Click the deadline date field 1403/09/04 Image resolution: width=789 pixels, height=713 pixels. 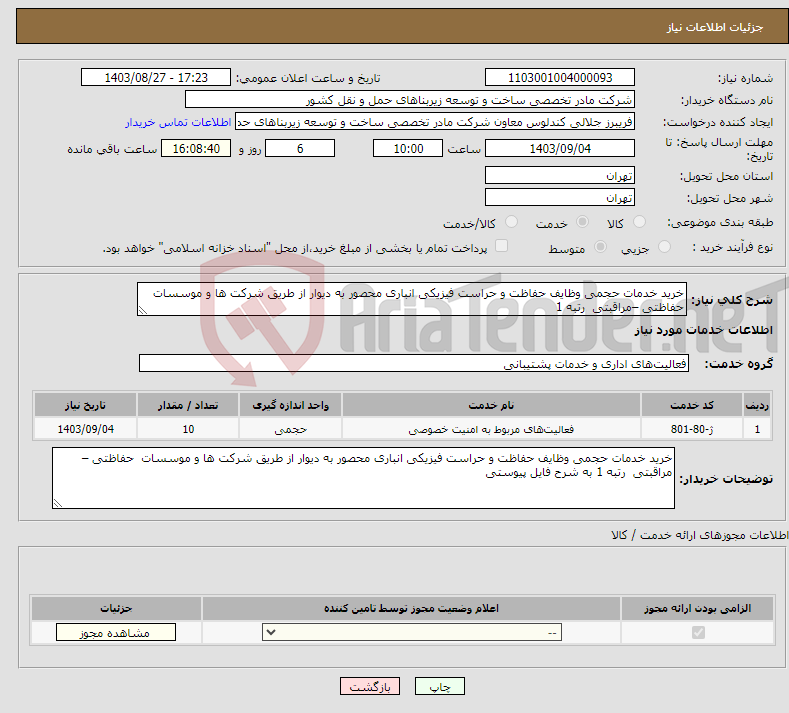coord(560,148)
